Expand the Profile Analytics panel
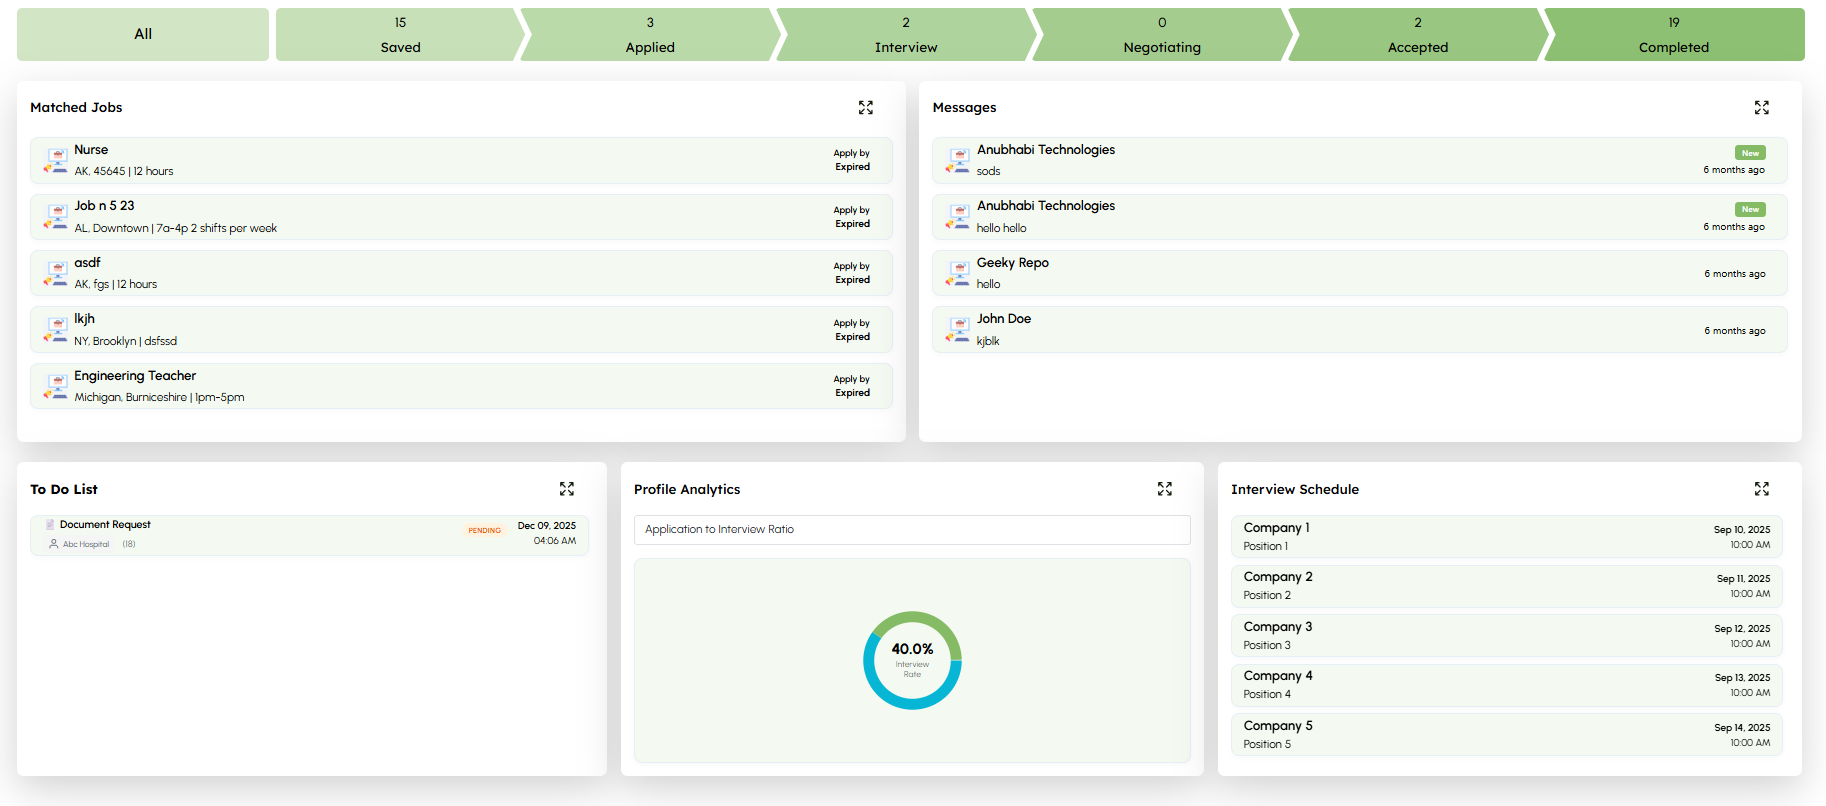1826x806 pixels. click(x=1164, y=489)
